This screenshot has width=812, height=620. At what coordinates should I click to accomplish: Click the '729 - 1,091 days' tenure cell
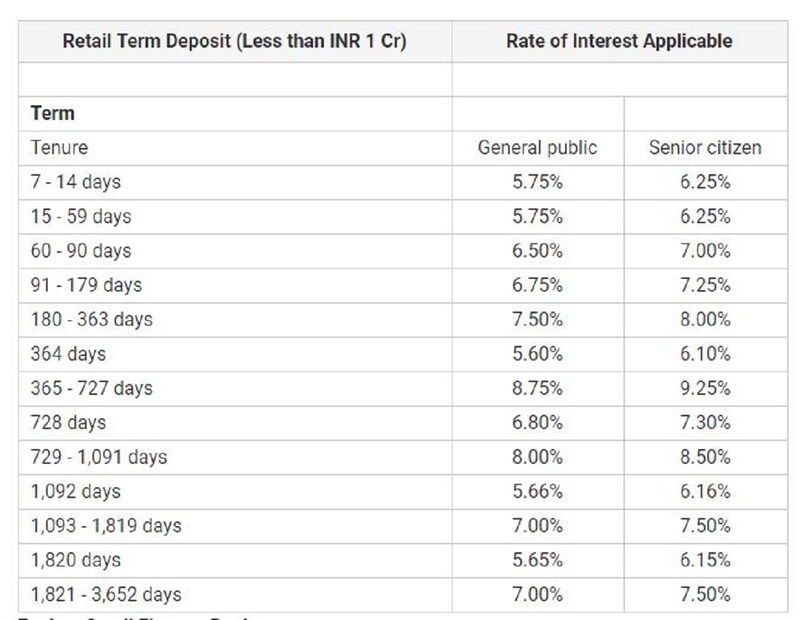(x=99, y=457)
